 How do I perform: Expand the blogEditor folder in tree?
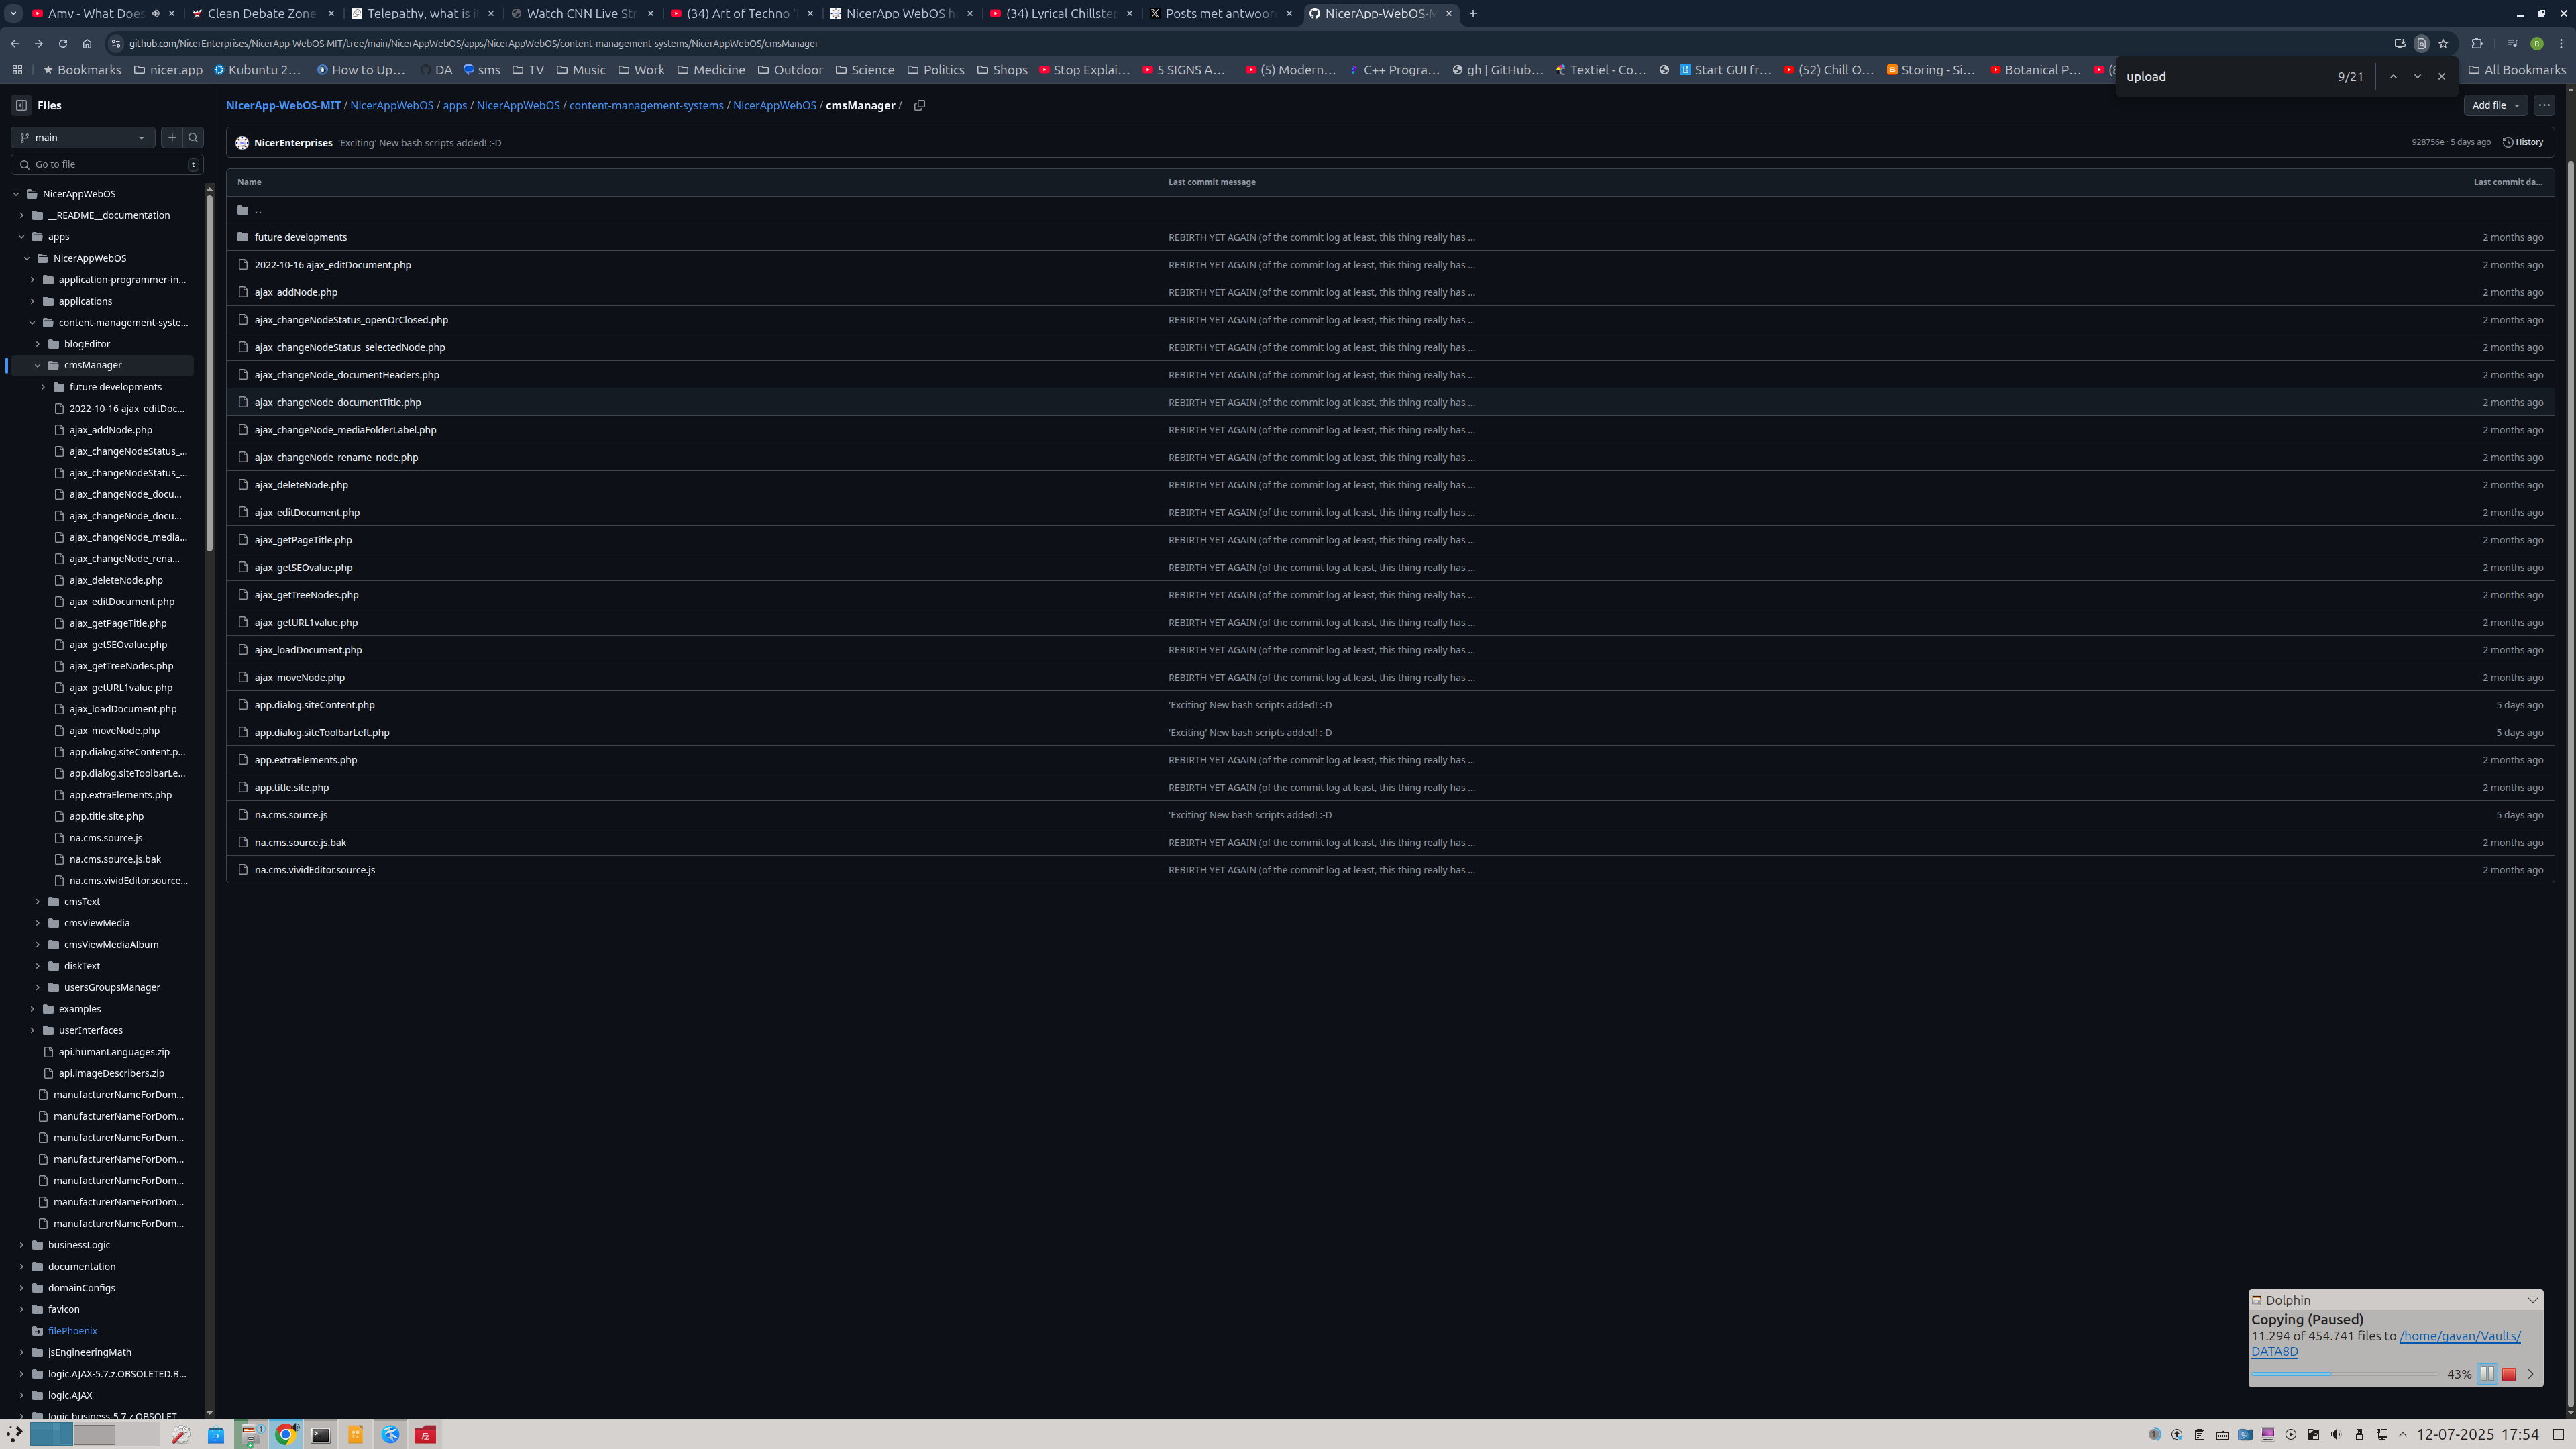tap(38, 344)
